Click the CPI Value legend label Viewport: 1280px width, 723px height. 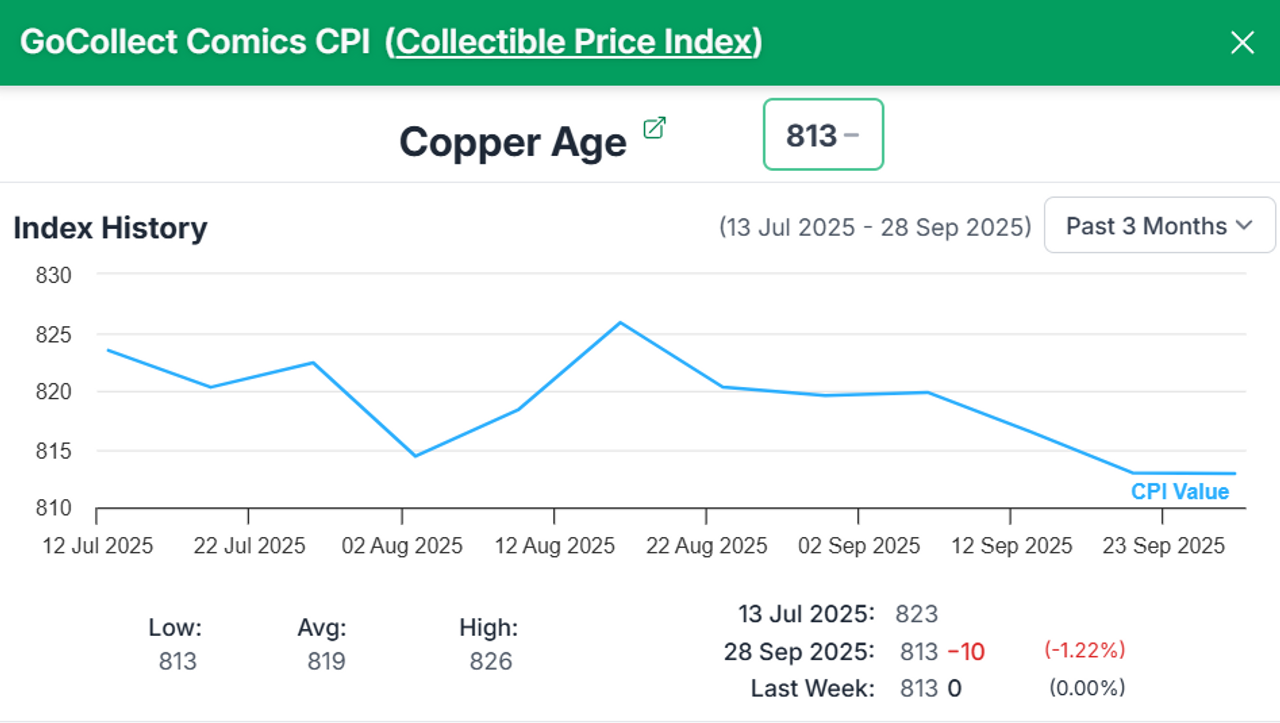click(1179, 492)
